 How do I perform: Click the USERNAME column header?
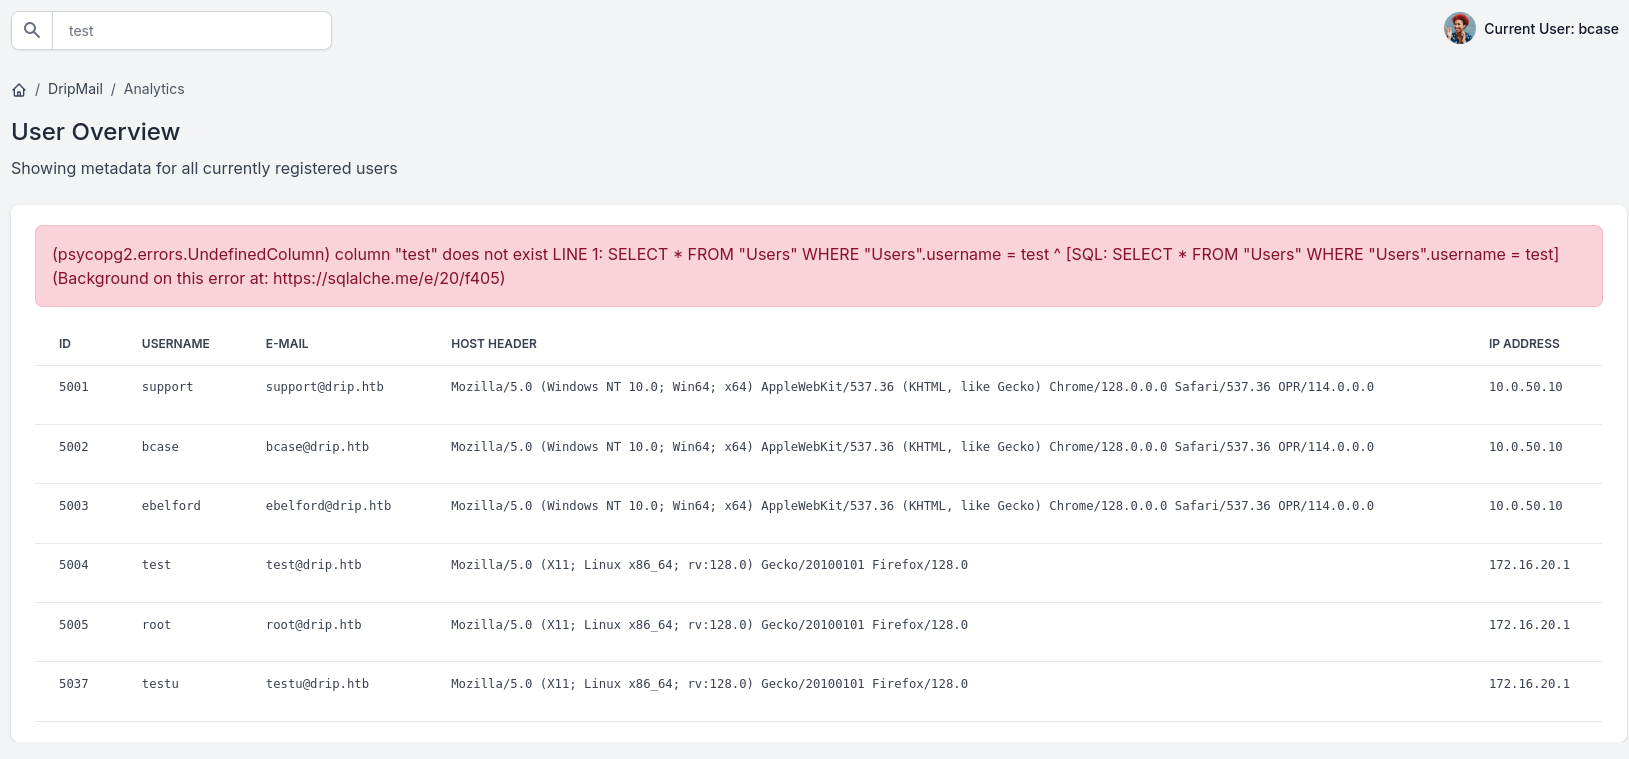pyautogui.click(x=176, y=344)
